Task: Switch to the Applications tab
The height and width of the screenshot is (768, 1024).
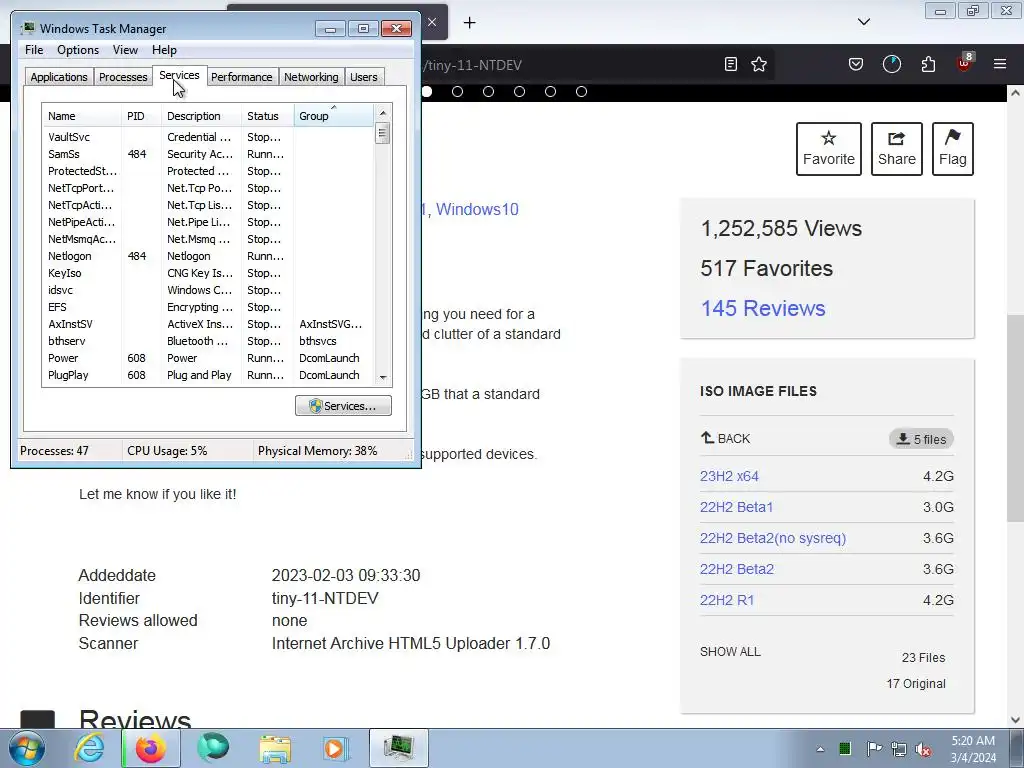Action: (x=59, y=76)
